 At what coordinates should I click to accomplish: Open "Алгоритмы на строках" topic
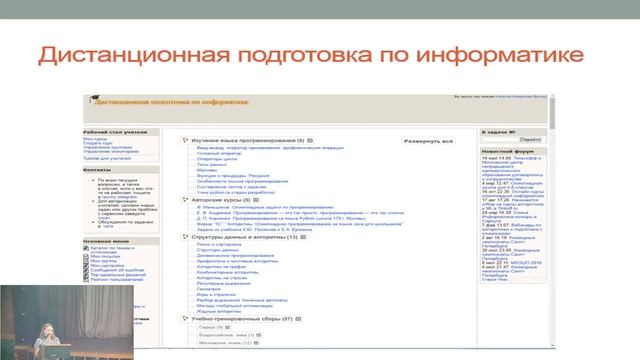tap(222, 278)
